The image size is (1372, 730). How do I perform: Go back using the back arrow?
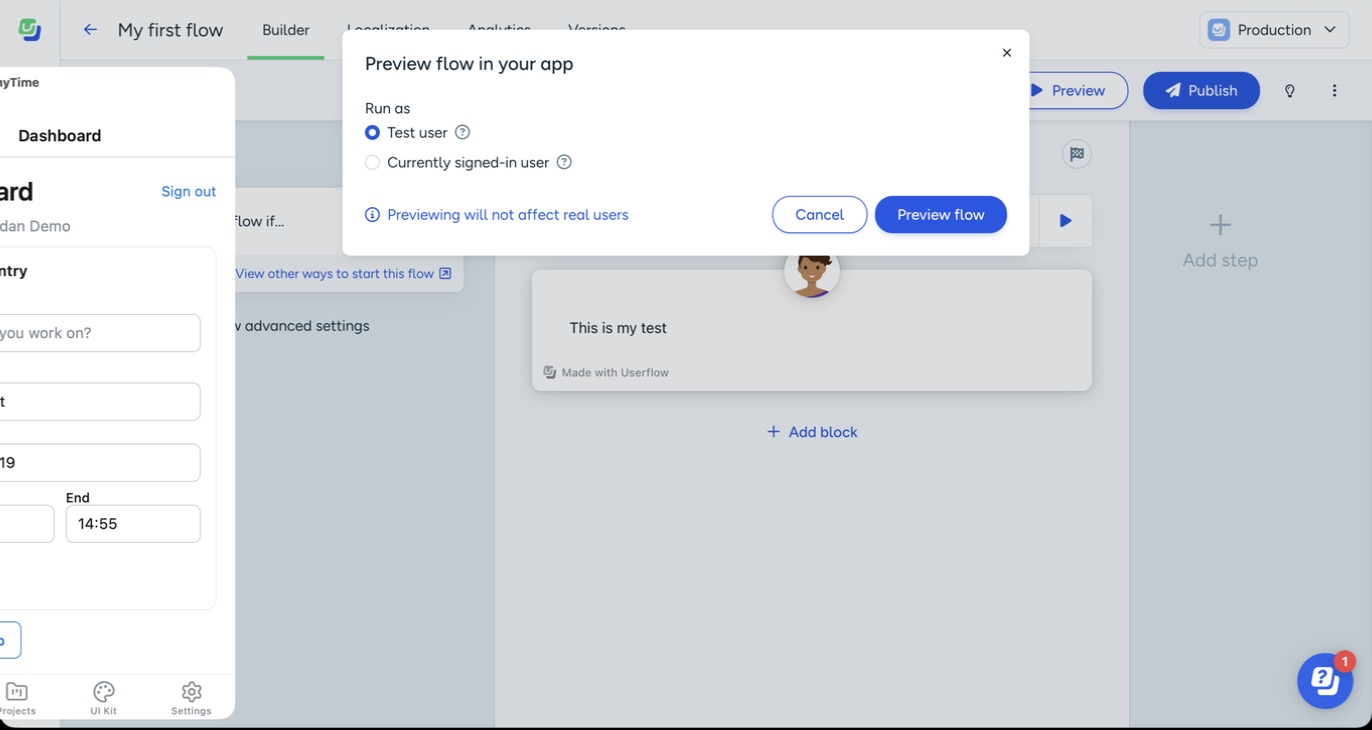click(x=90, y=30)
